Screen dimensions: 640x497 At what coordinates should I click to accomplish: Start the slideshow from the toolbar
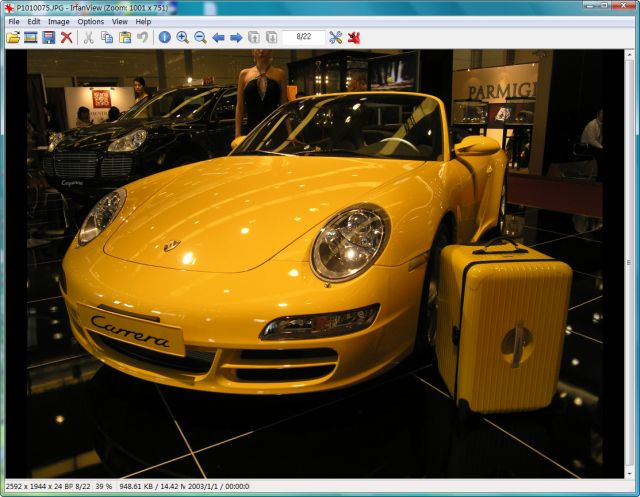click(31, 37)
